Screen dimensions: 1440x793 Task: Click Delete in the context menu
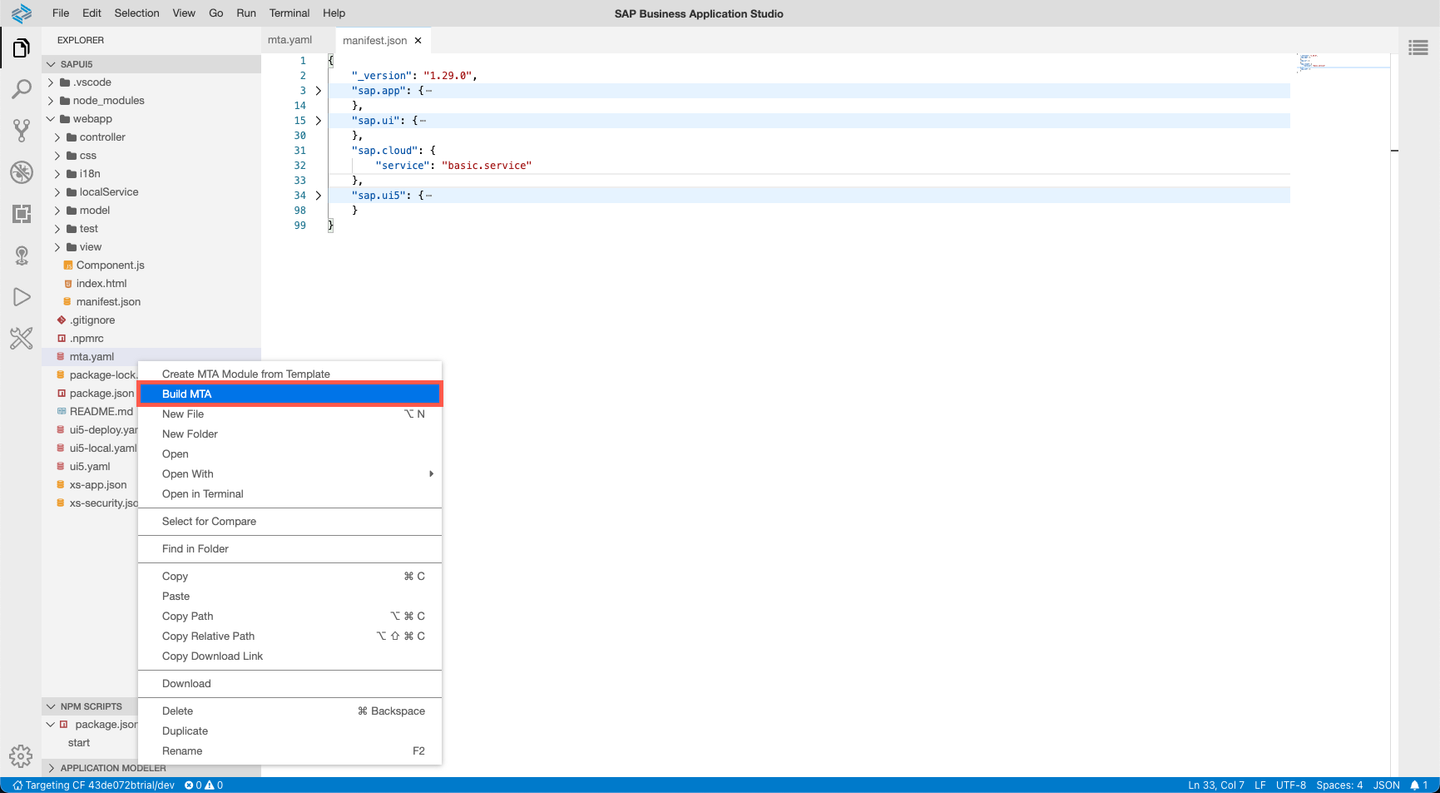(290, 711)
